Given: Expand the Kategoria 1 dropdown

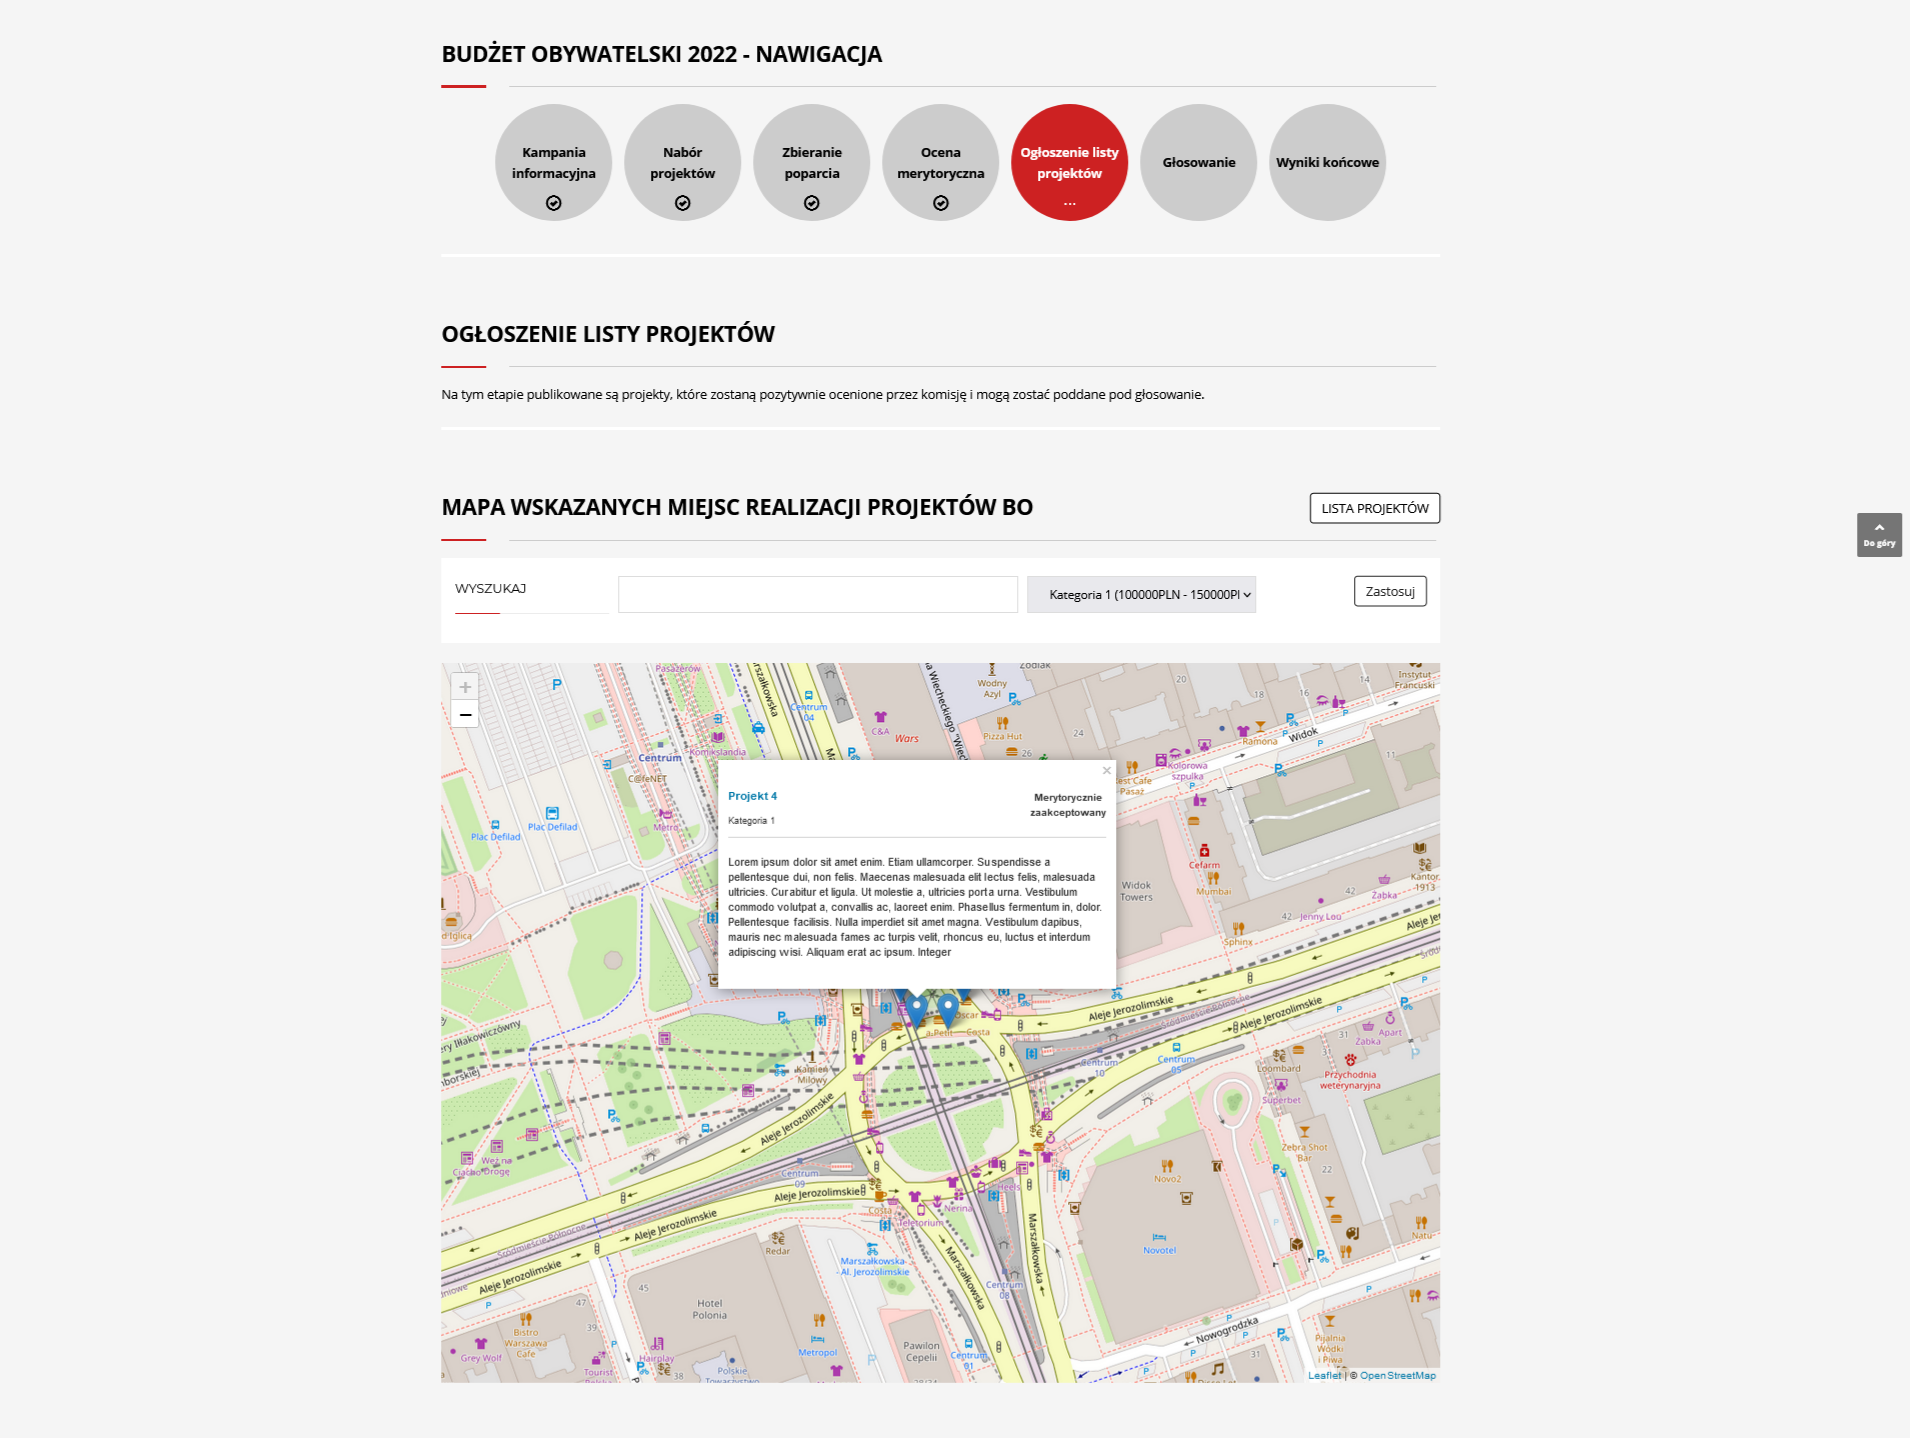Looking at the screenshot, I should pos(1141,594).
